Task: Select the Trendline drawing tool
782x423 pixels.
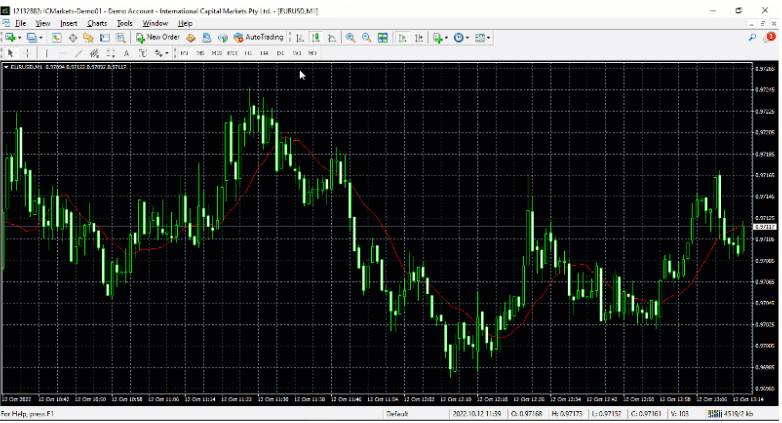Action: point(78,52)
